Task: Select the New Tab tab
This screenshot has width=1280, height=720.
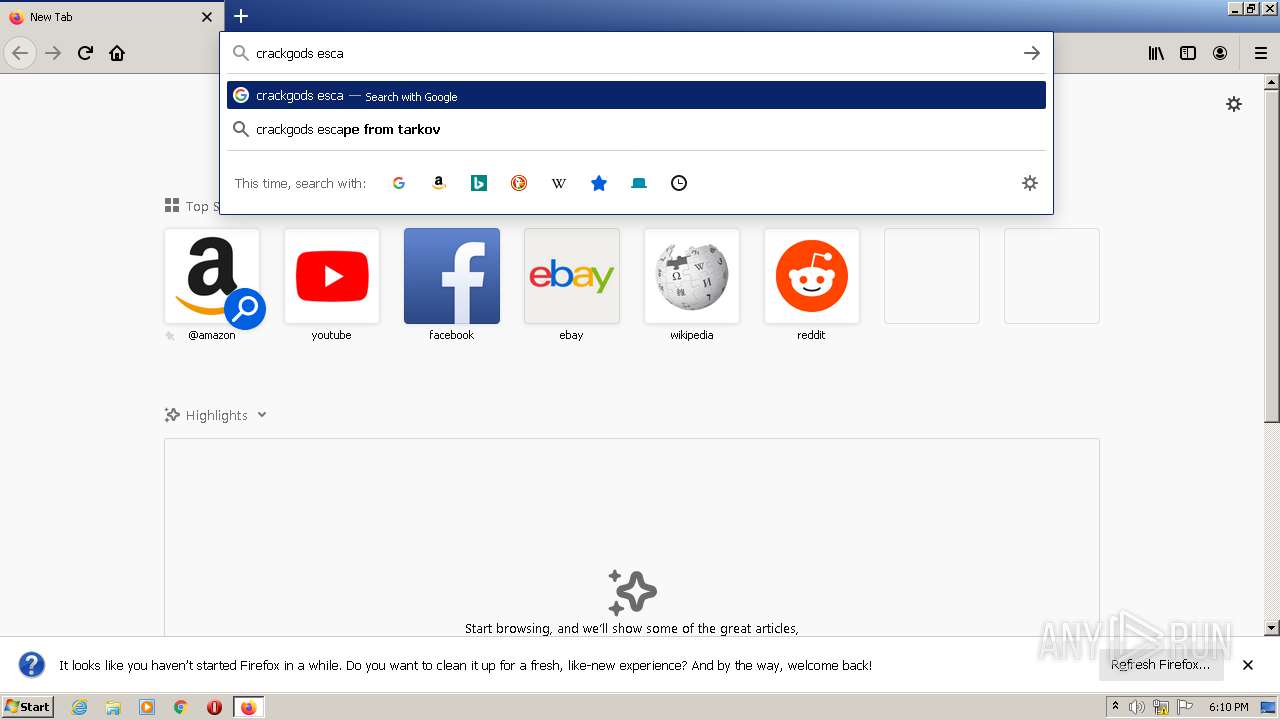Action: tap(111, 17)
